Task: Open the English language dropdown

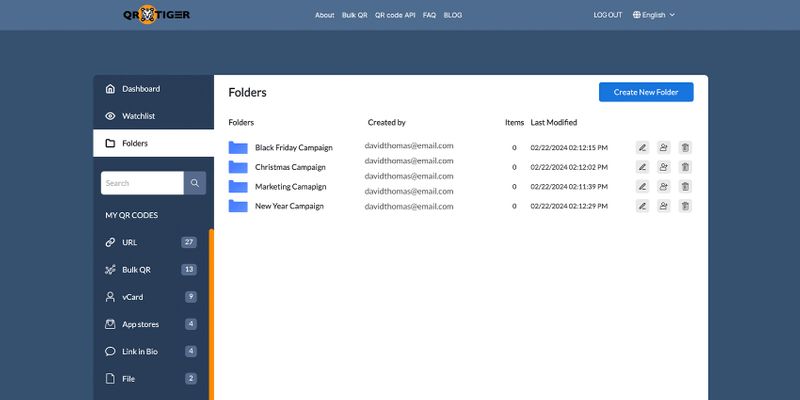Action: click(x=654, y=15)
